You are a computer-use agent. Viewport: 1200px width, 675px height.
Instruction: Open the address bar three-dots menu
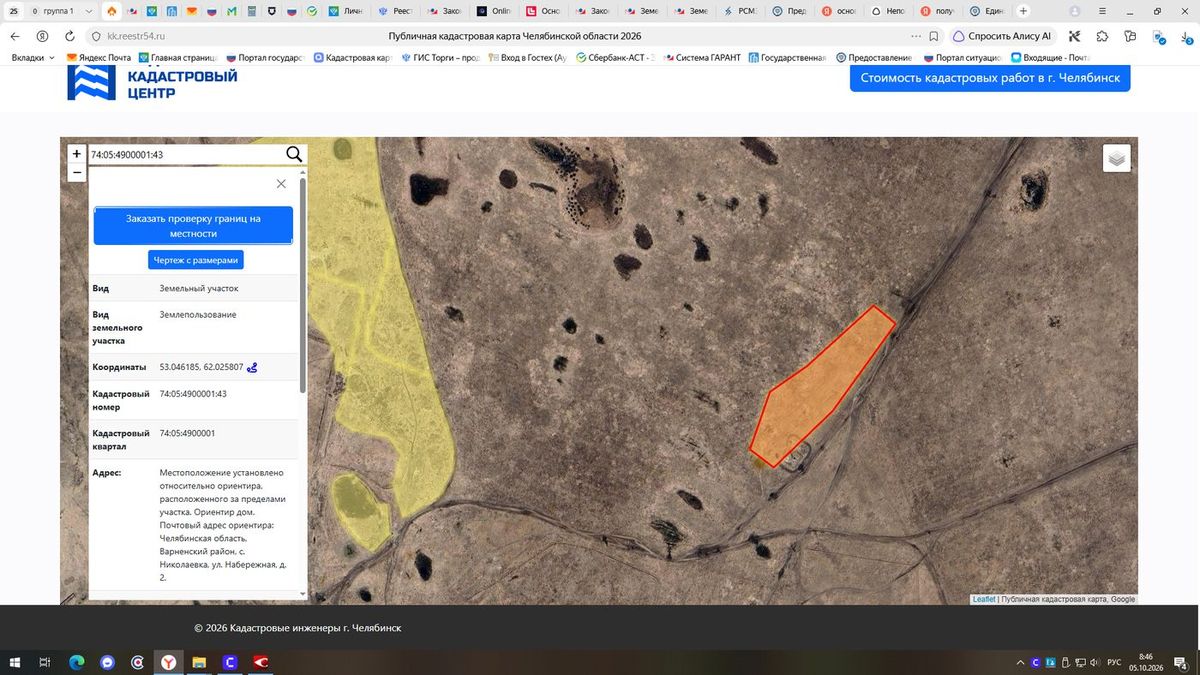(916, 36)
